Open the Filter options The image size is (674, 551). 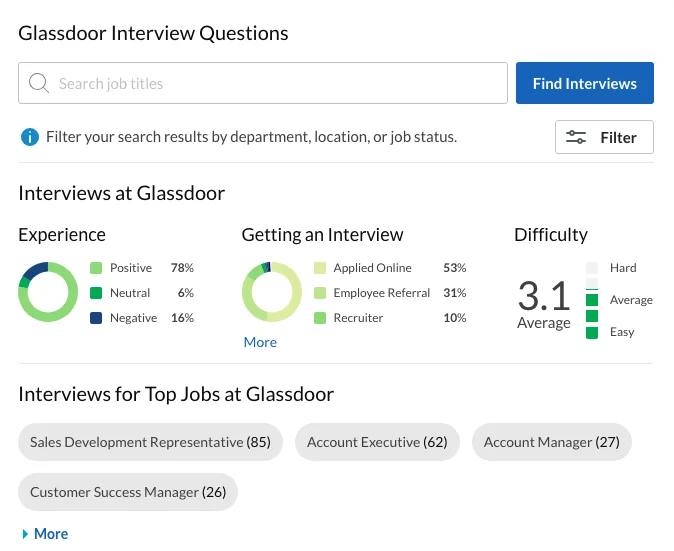point(604,137)
